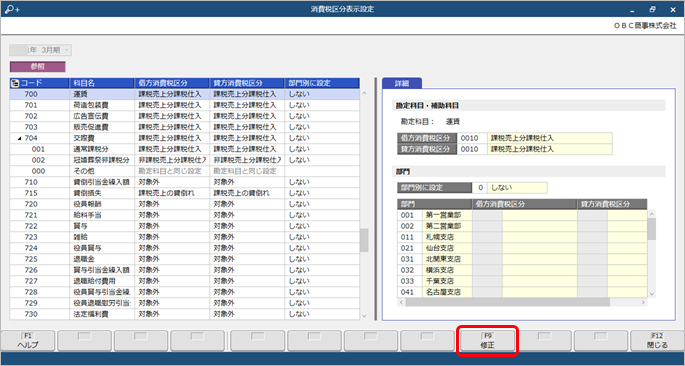The height and width of the screenshot is (366, 685).
Task: Click 課税売上の貸倒れ debit cell in row 715
Action: pos(172,193)
